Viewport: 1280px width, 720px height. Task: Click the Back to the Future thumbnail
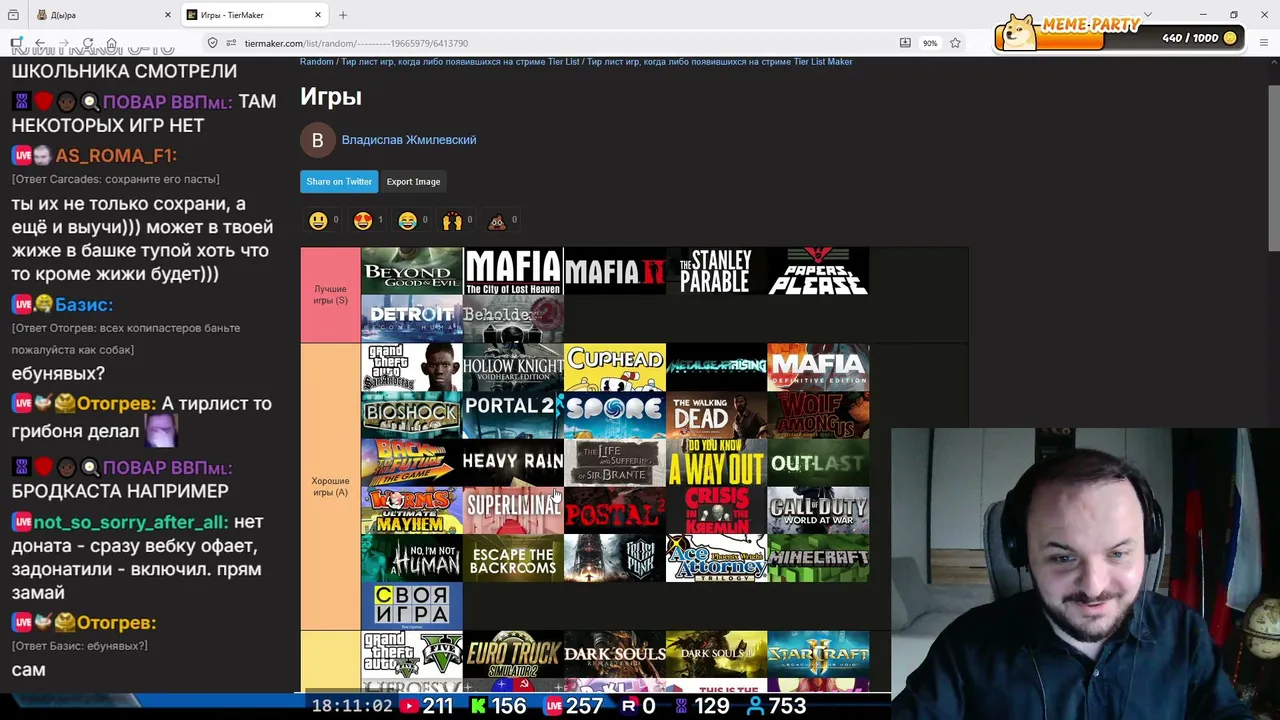412,463
